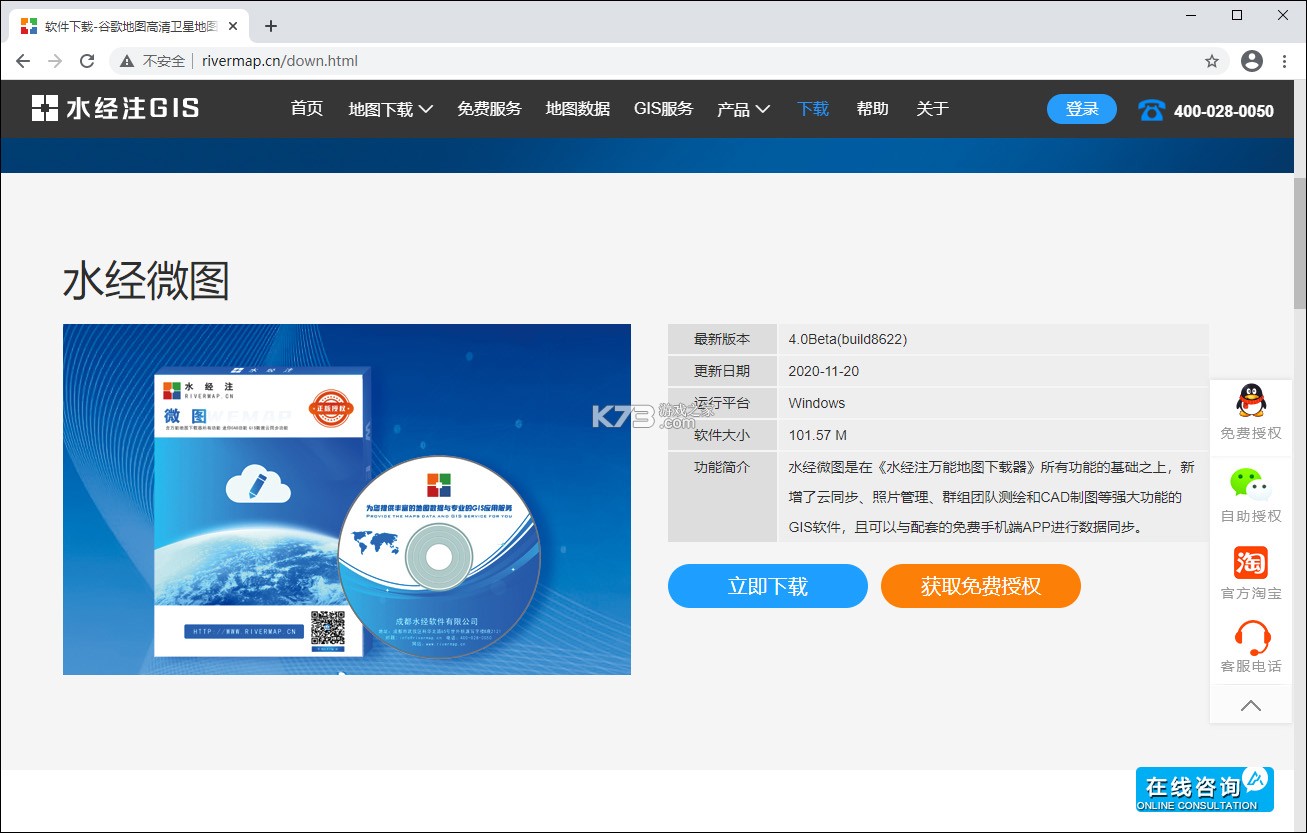The image size is (1307, 833).
Task: Click the 不安全 security warning icon
Action: click(x=127, y=61)
